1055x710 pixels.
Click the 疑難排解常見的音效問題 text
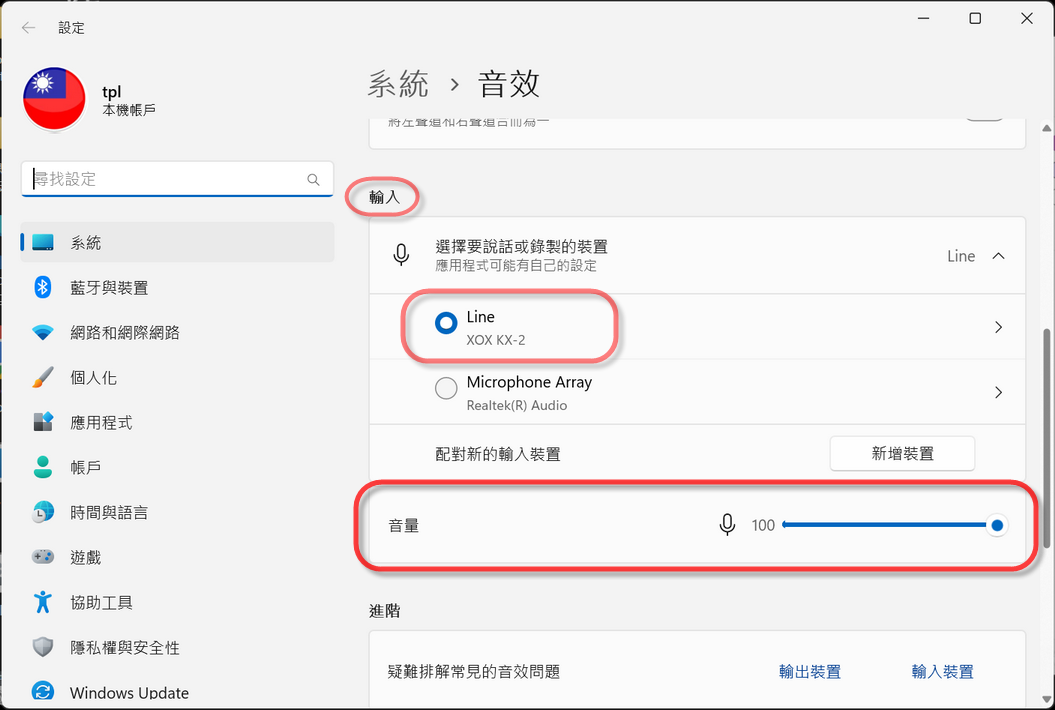pos(474,672)
